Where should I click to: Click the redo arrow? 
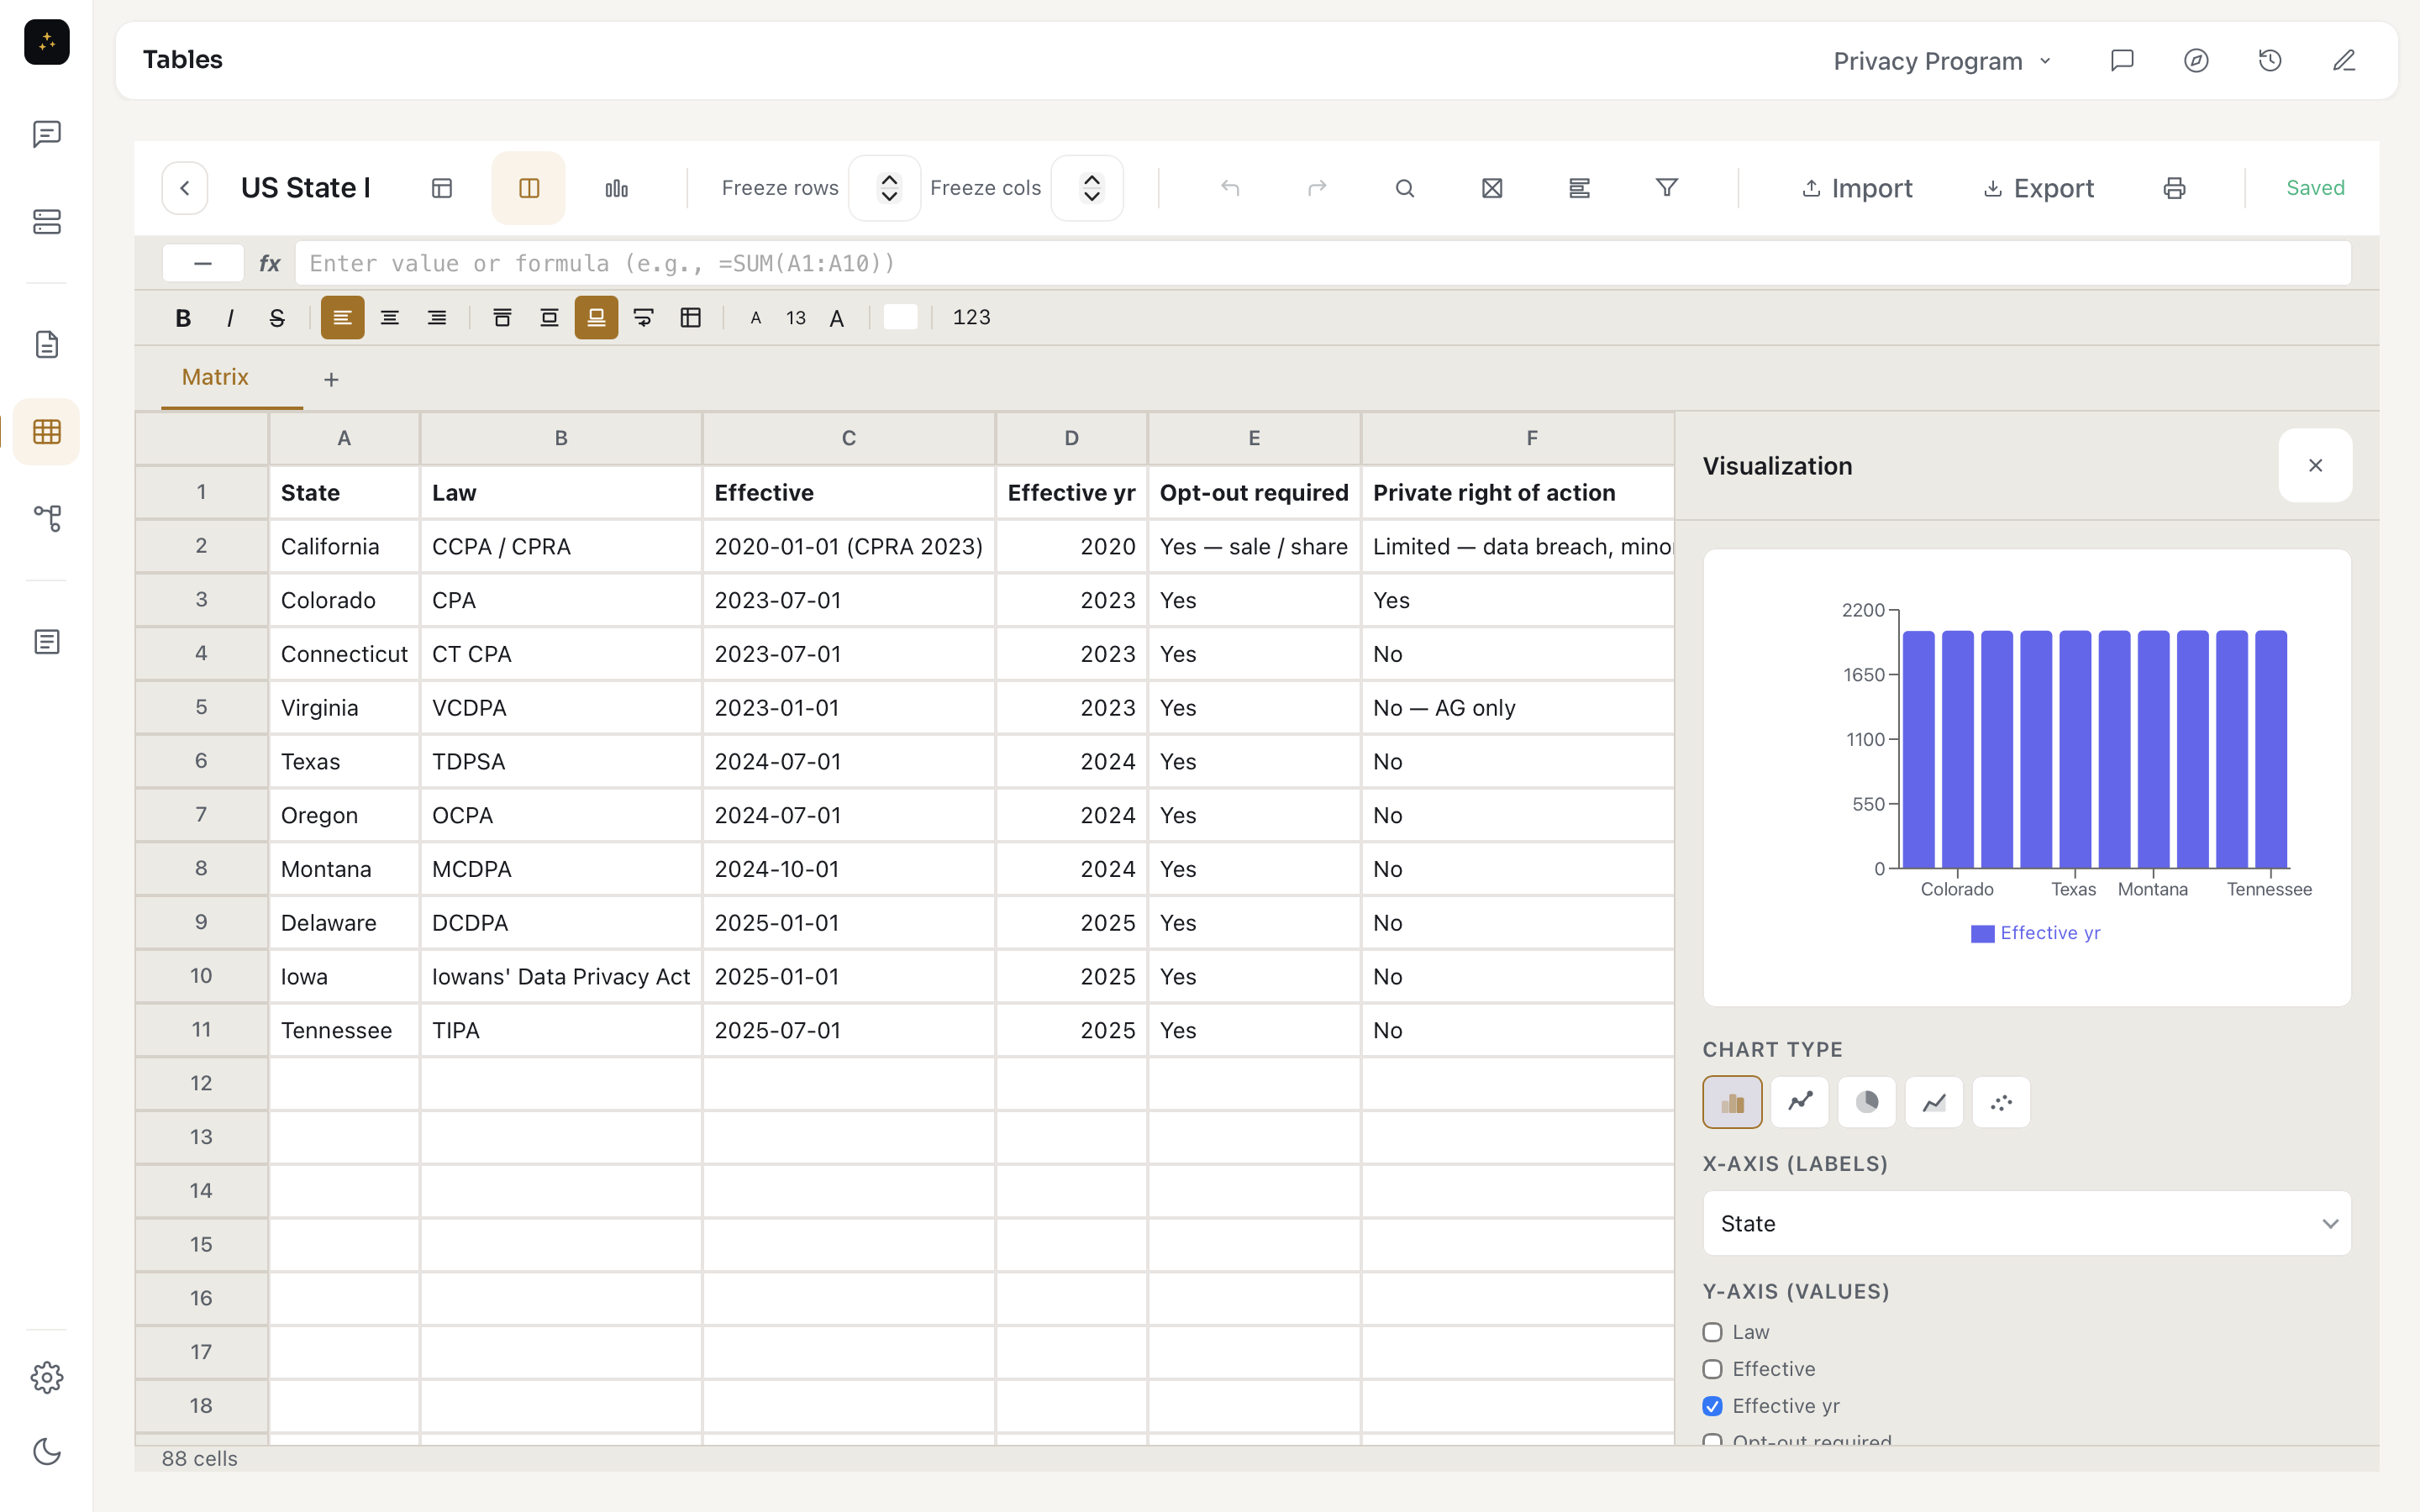(x=1317, y=188)
